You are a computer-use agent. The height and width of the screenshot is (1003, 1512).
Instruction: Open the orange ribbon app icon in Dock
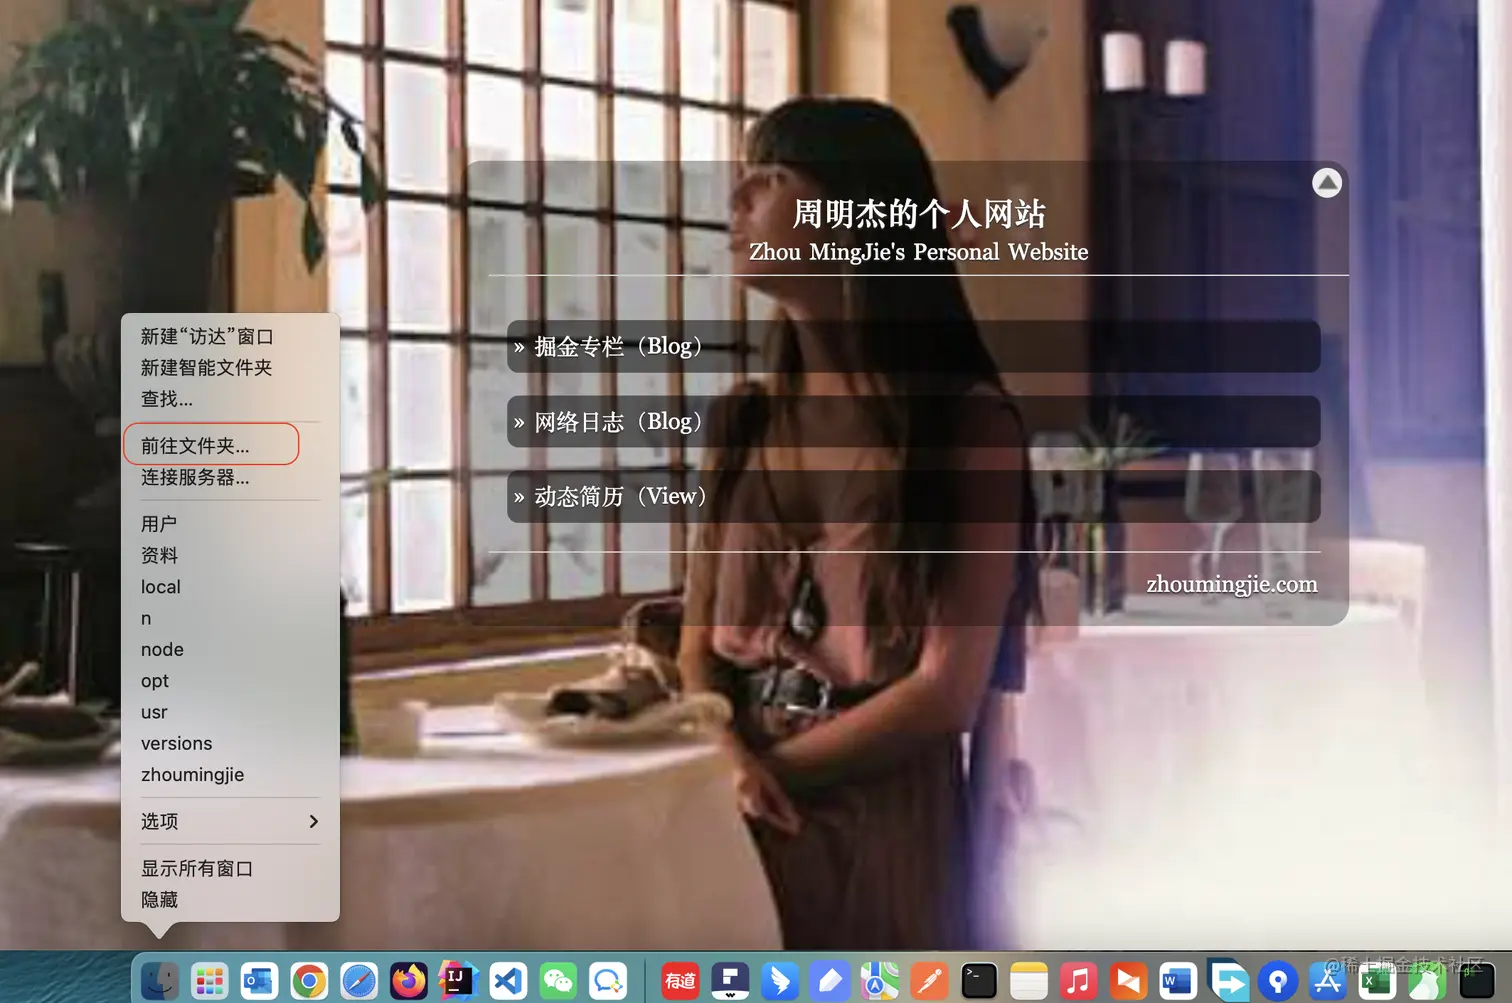pyautogui.click(x=1128, y=981)
